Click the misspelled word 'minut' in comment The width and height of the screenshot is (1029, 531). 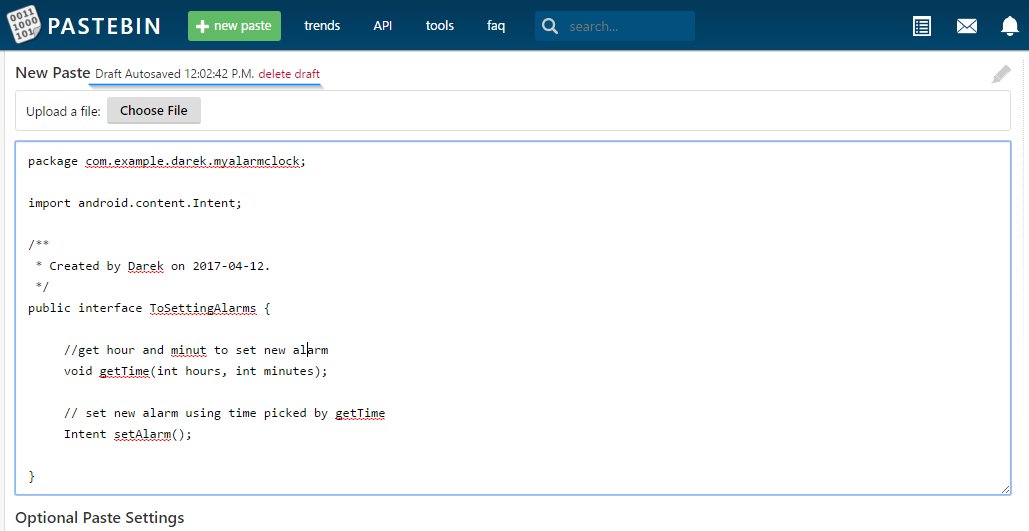pos(188,350)
